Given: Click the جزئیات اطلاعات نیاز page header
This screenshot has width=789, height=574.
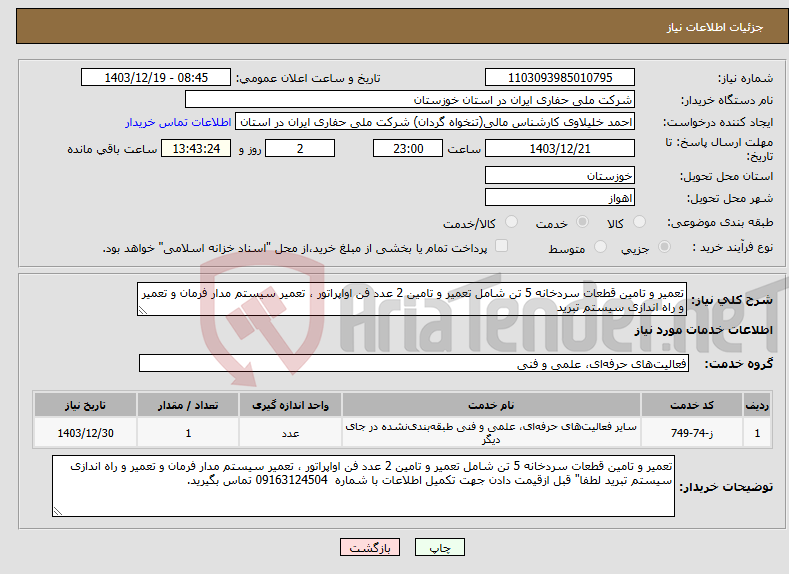Looking at the screenshot, I should (x=715, y=27).
